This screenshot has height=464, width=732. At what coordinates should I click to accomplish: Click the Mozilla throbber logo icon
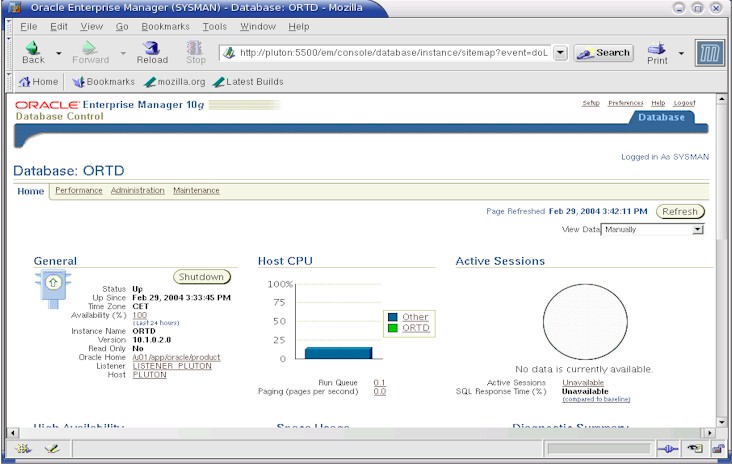click(710, 53)
